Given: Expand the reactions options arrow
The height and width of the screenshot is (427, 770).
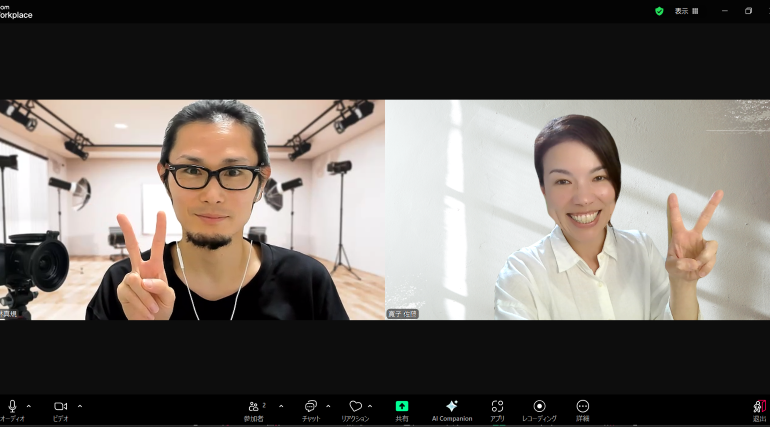Looking at the screenshot, I should pos(371,406).
